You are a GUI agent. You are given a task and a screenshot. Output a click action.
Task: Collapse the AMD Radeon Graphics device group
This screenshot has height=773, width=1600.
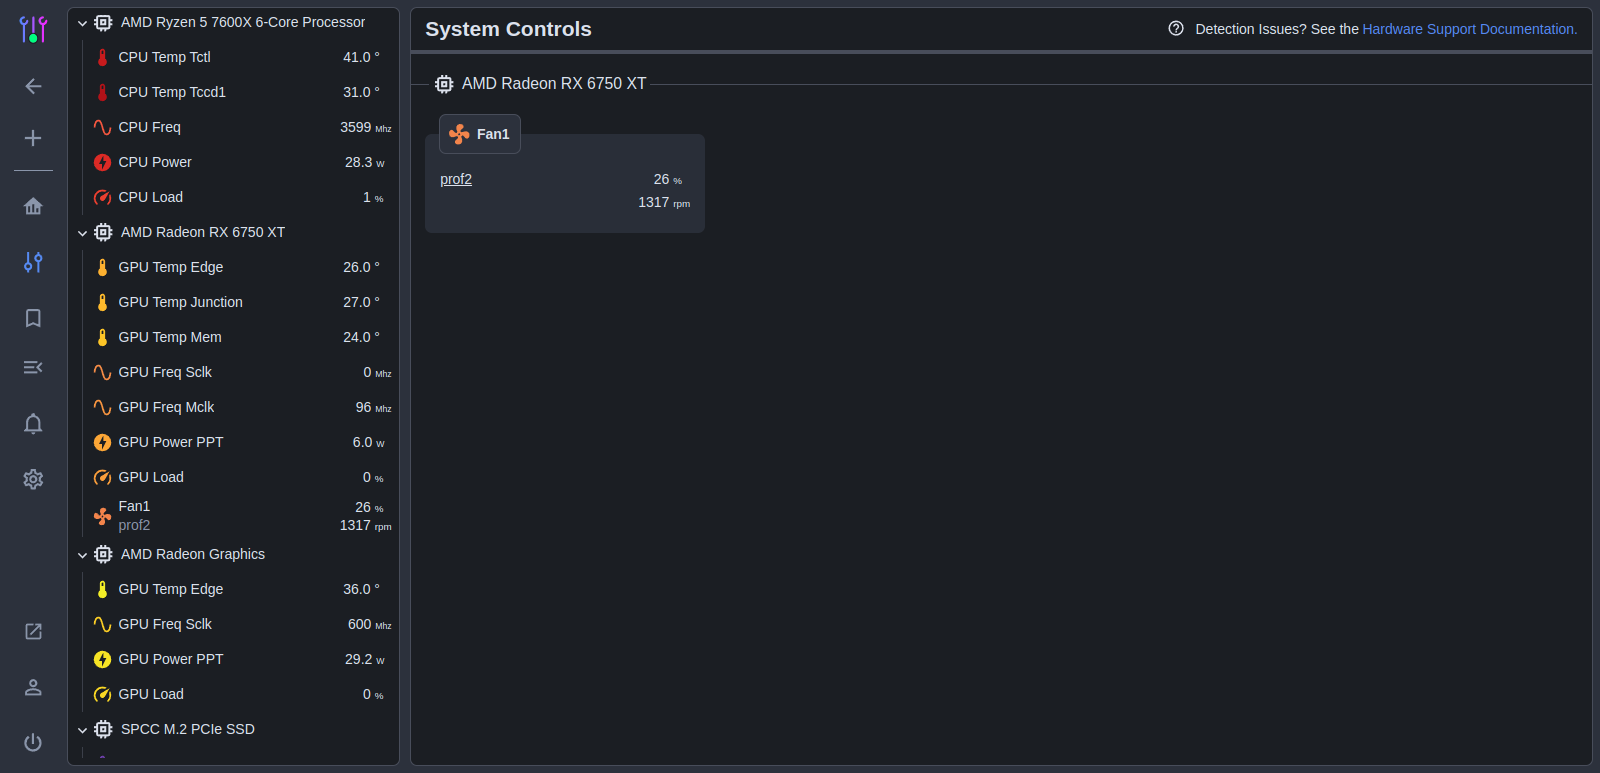pyautogui.click(x=82, y=554)
